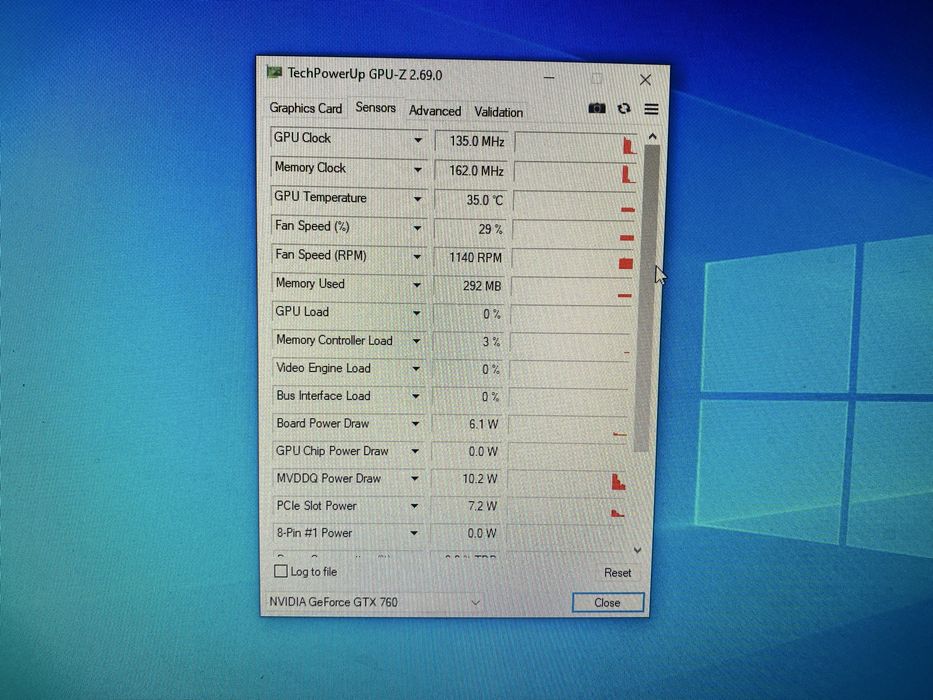The width and height of the screenshot is (933, 700).
Task: Open the Video Engine Load dropdown
Action: click(416, 369)
